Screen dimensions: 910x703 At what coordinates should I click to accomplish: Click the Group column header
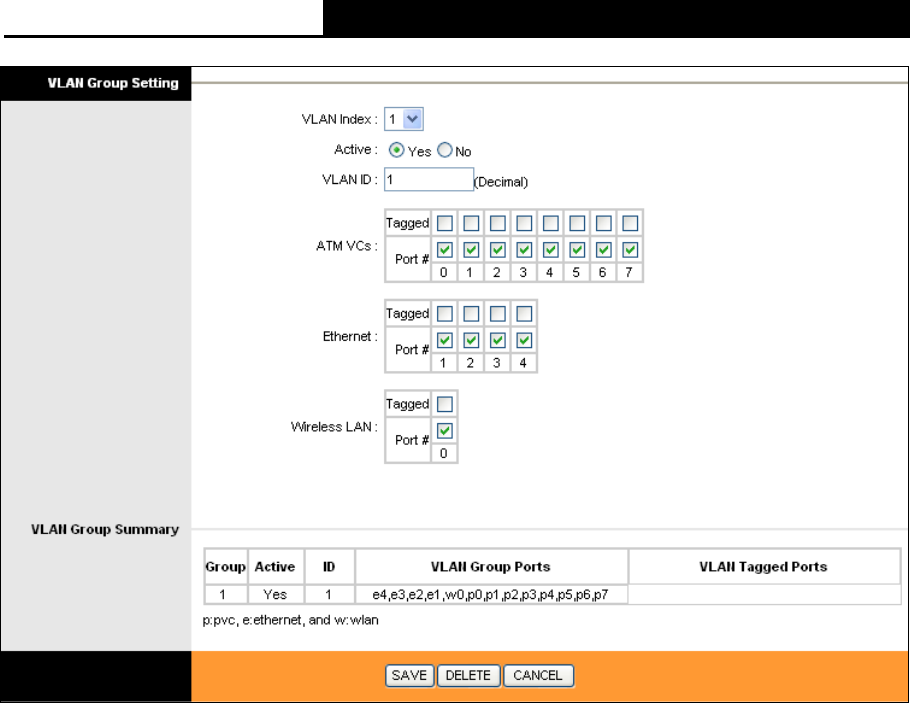(x=226, y=567)
